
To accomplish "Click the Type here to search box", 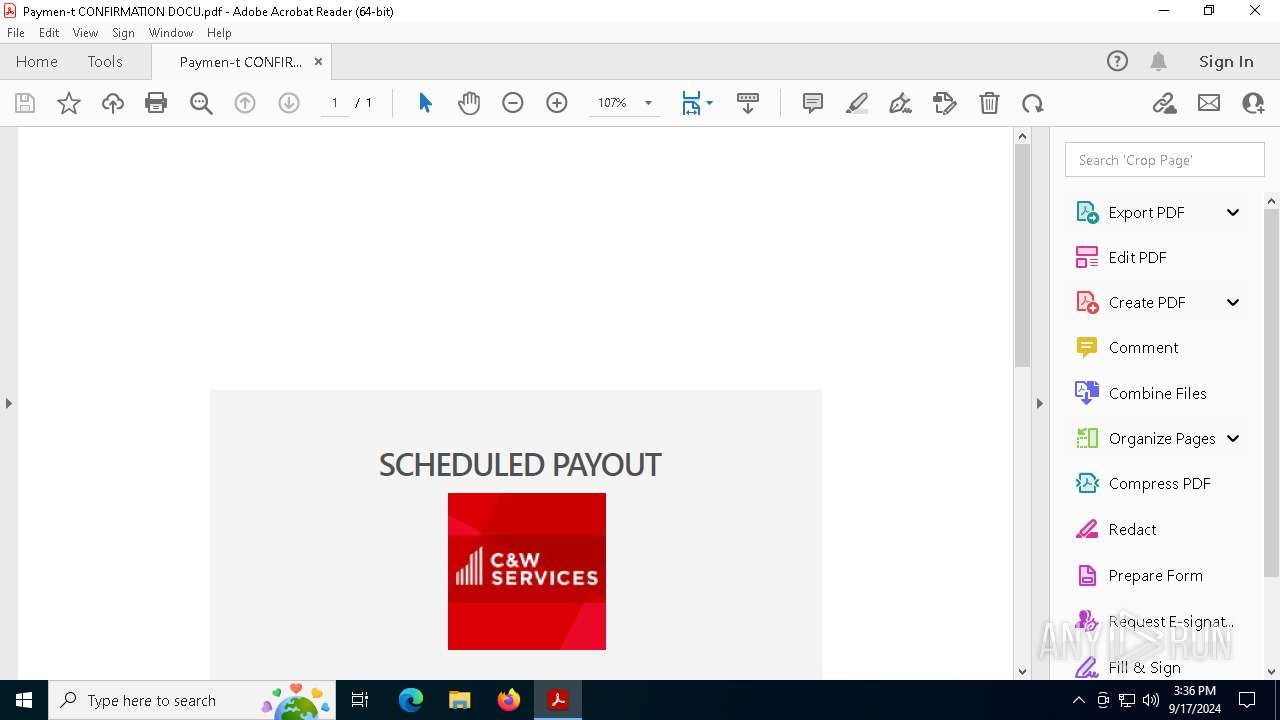I will pyautogui.click(x=194, y=700).
